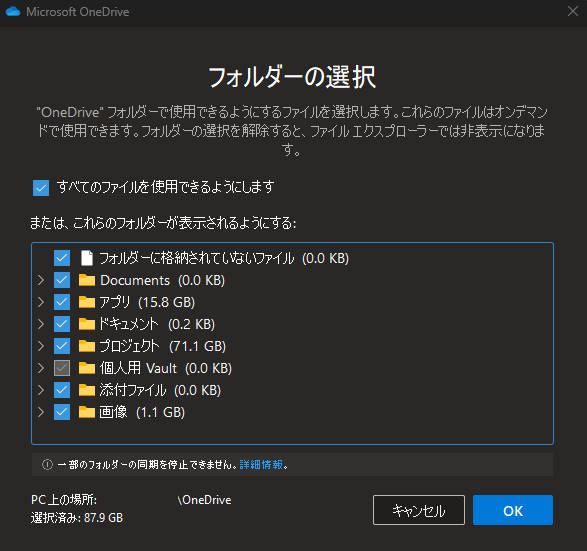
Task: Expand the アプリ folder tree
Action: (x=41, y=302)
